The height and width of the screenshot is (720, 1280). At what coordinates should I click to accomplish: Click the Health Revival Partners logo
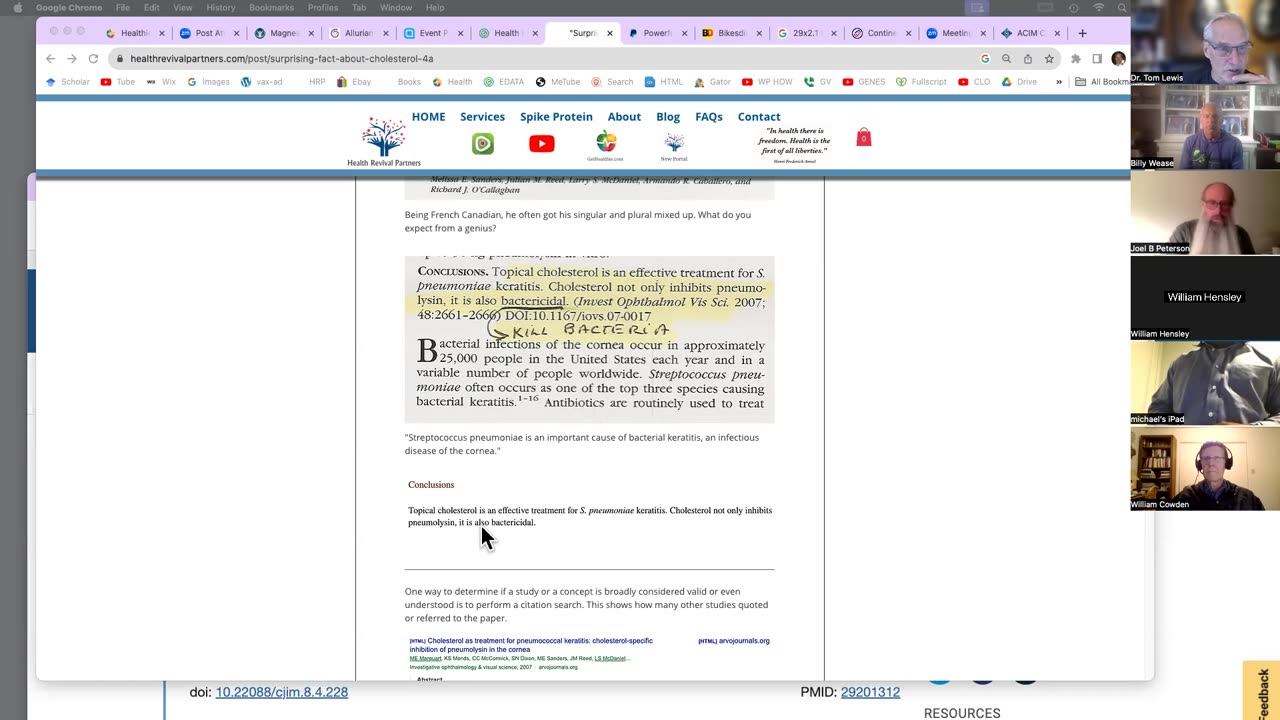[x=384, y=141]
